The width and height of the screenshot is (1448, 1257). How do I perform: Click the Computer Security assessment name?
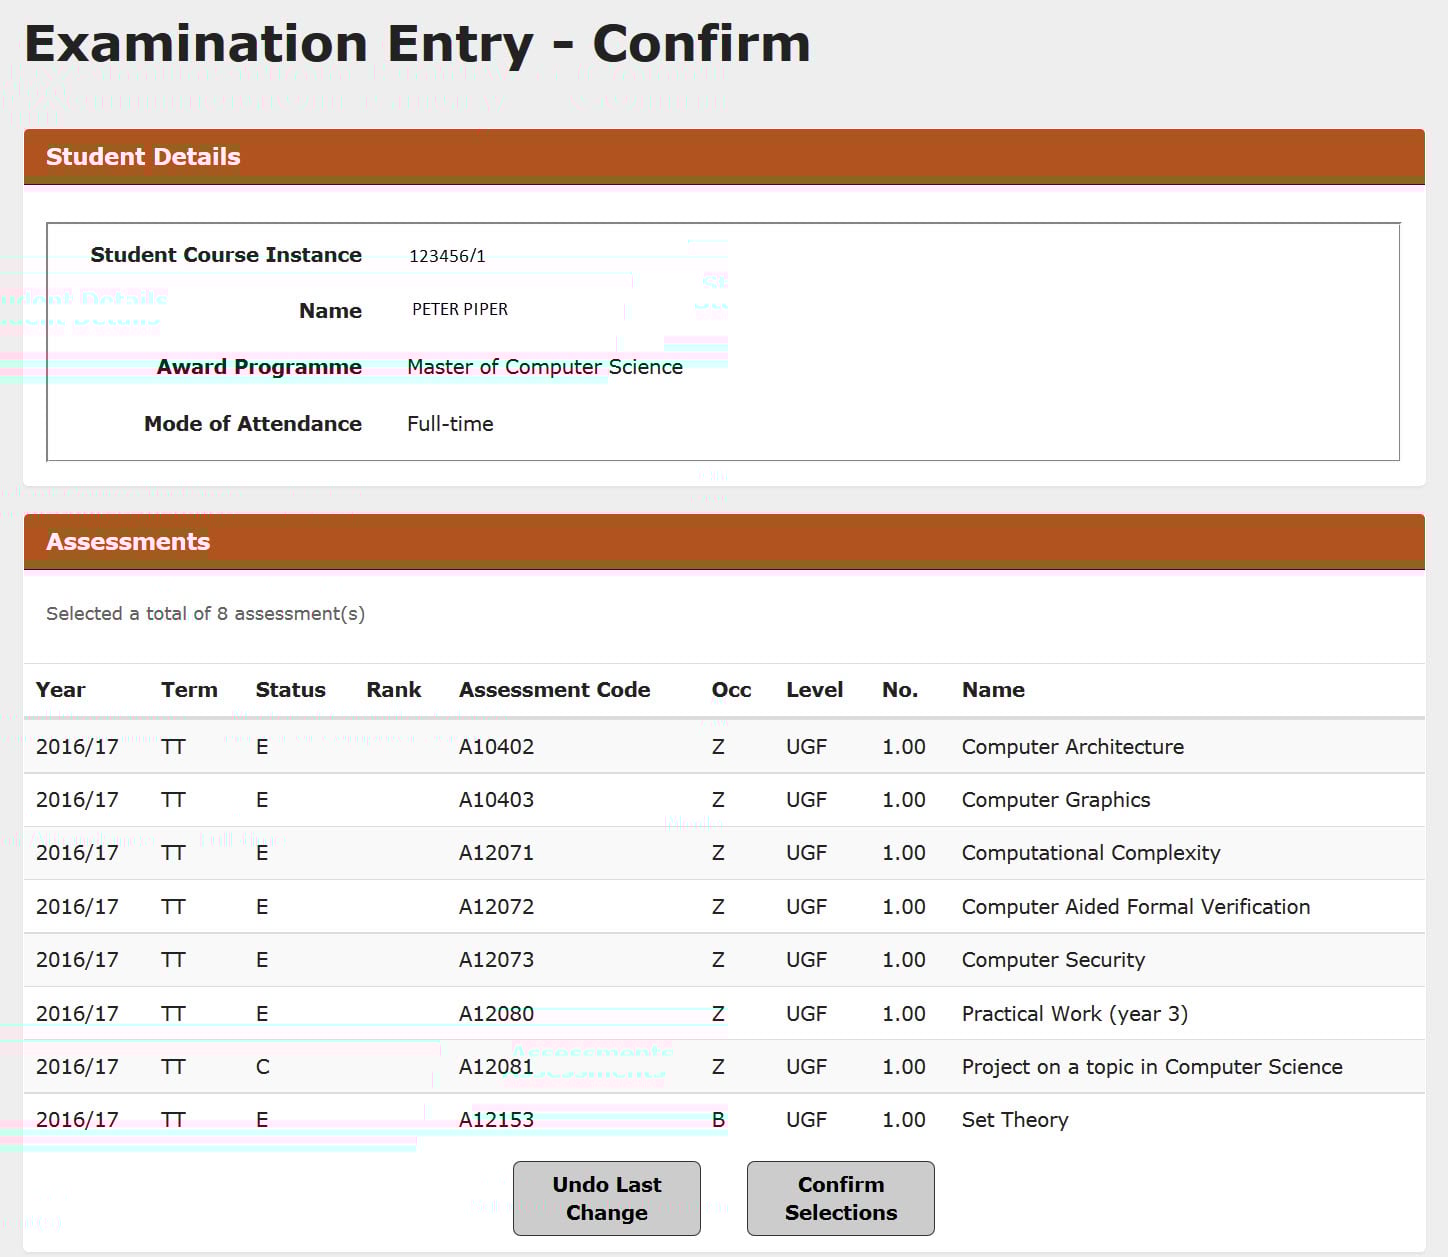point(1052,960)
